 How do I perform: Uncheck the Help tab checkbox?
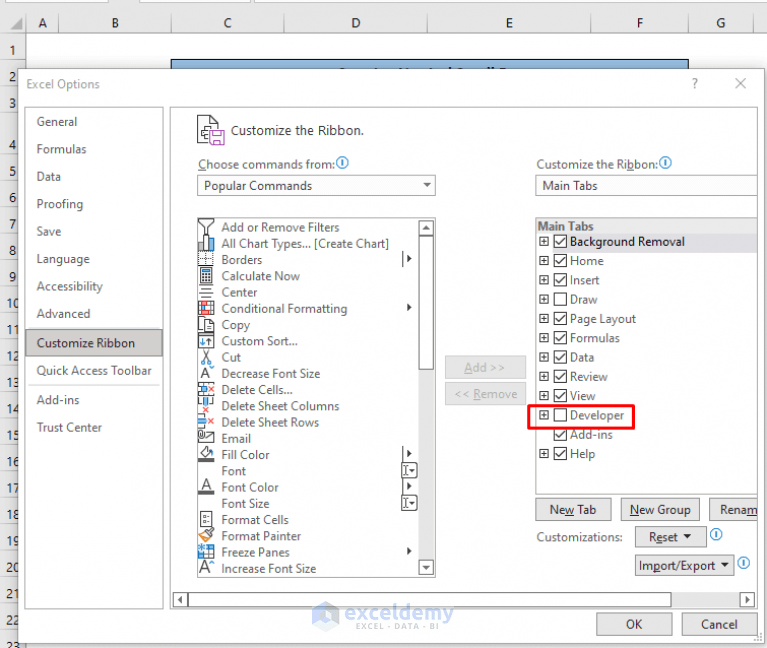point(560,454)
